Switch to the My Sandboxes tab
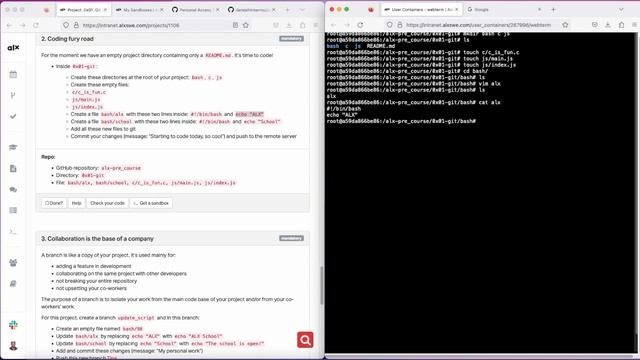 point(139,9)
